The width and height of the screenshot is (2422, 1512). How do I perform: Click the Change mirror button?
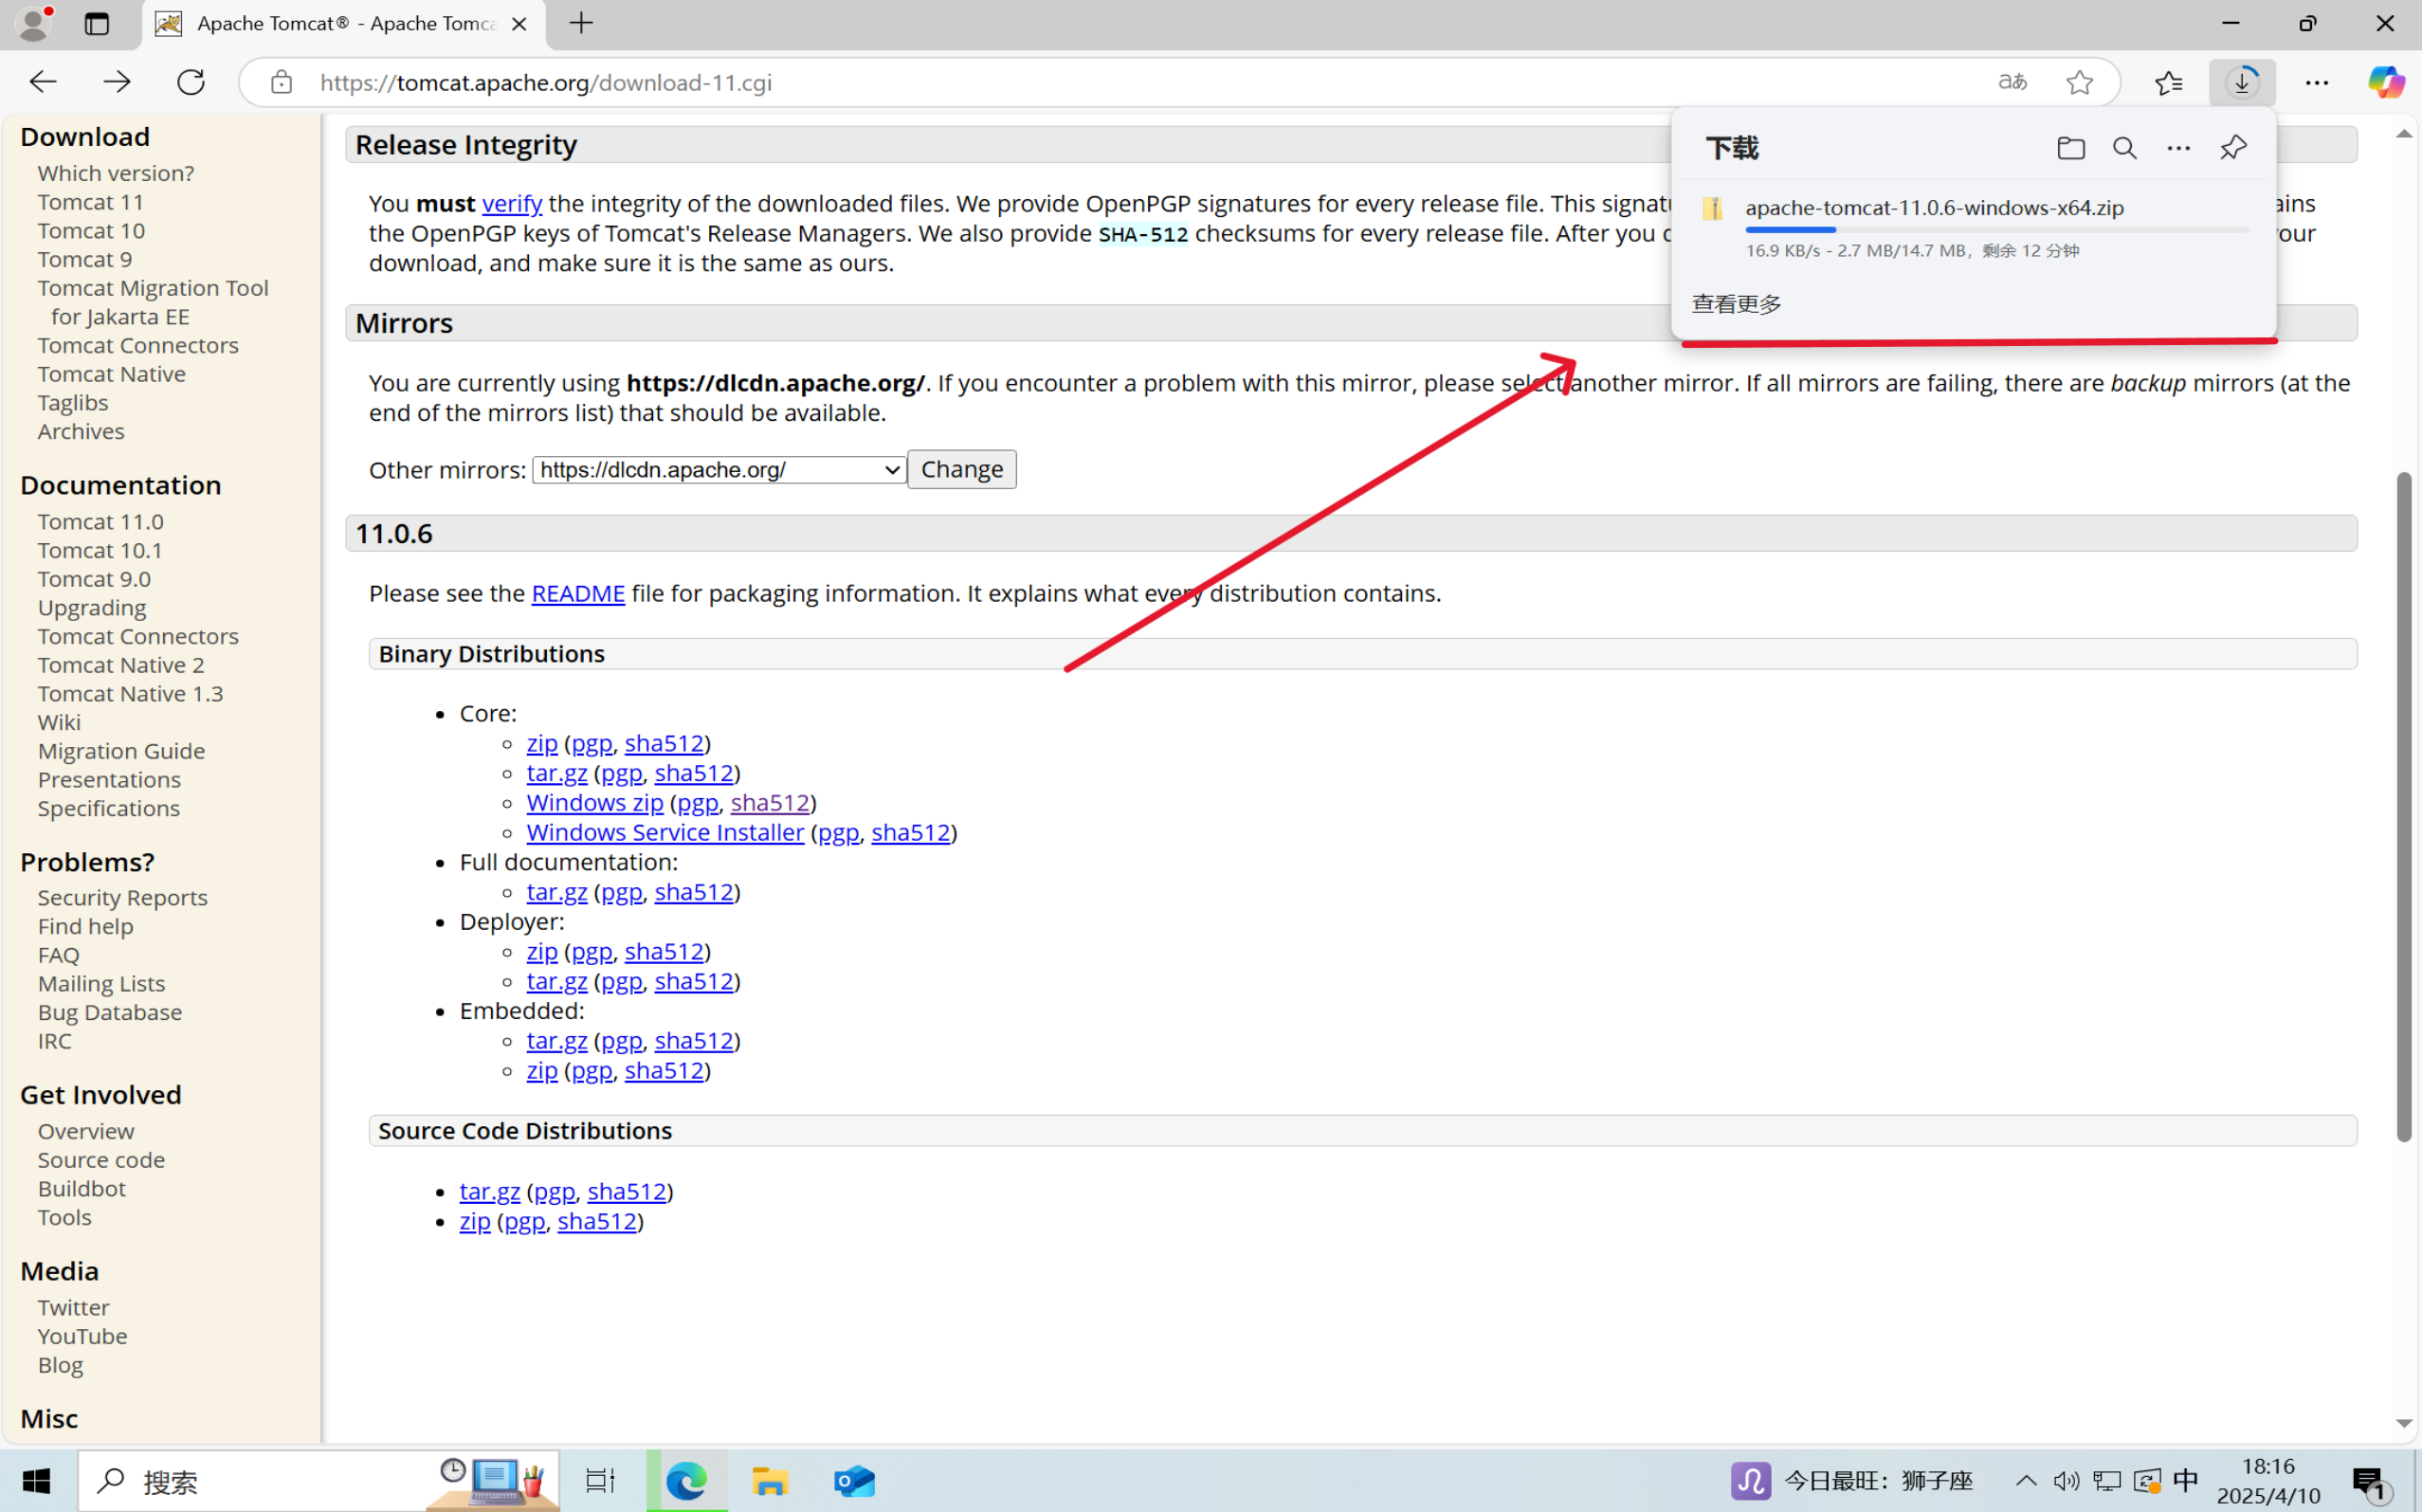[961, 469]
